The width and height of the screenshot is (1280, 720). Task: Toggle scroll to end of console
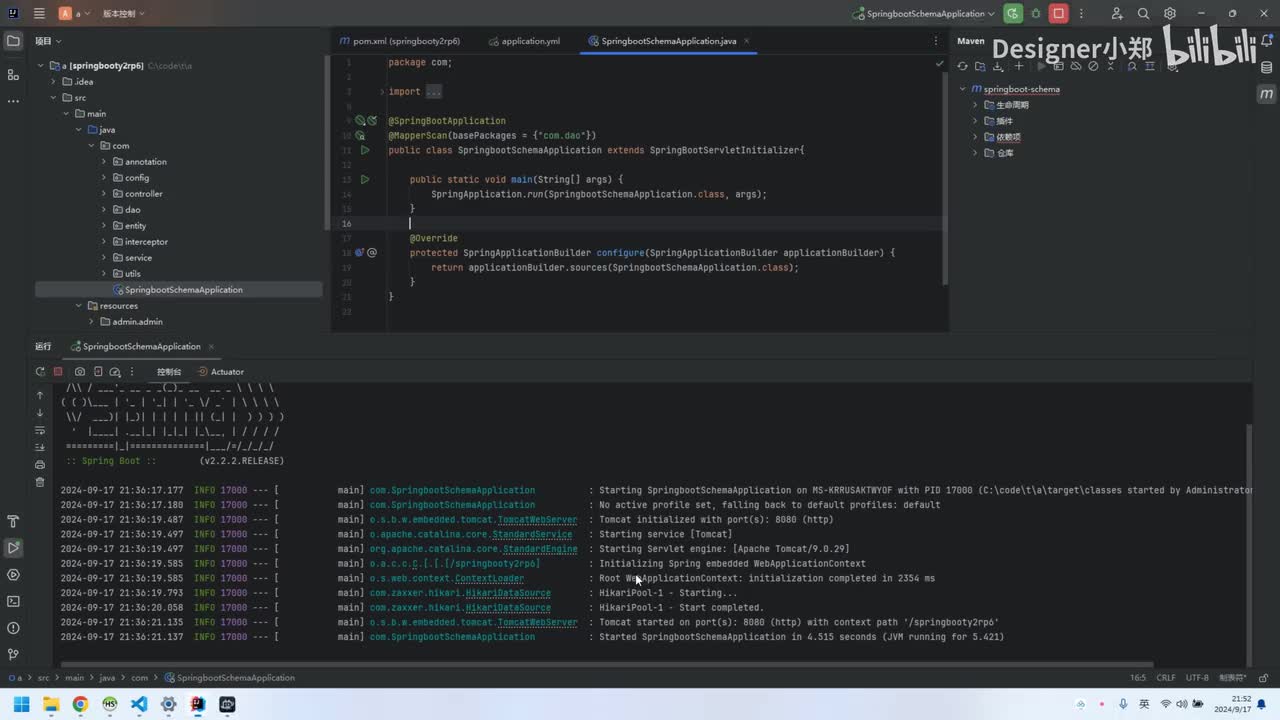[x=40, y=447]
